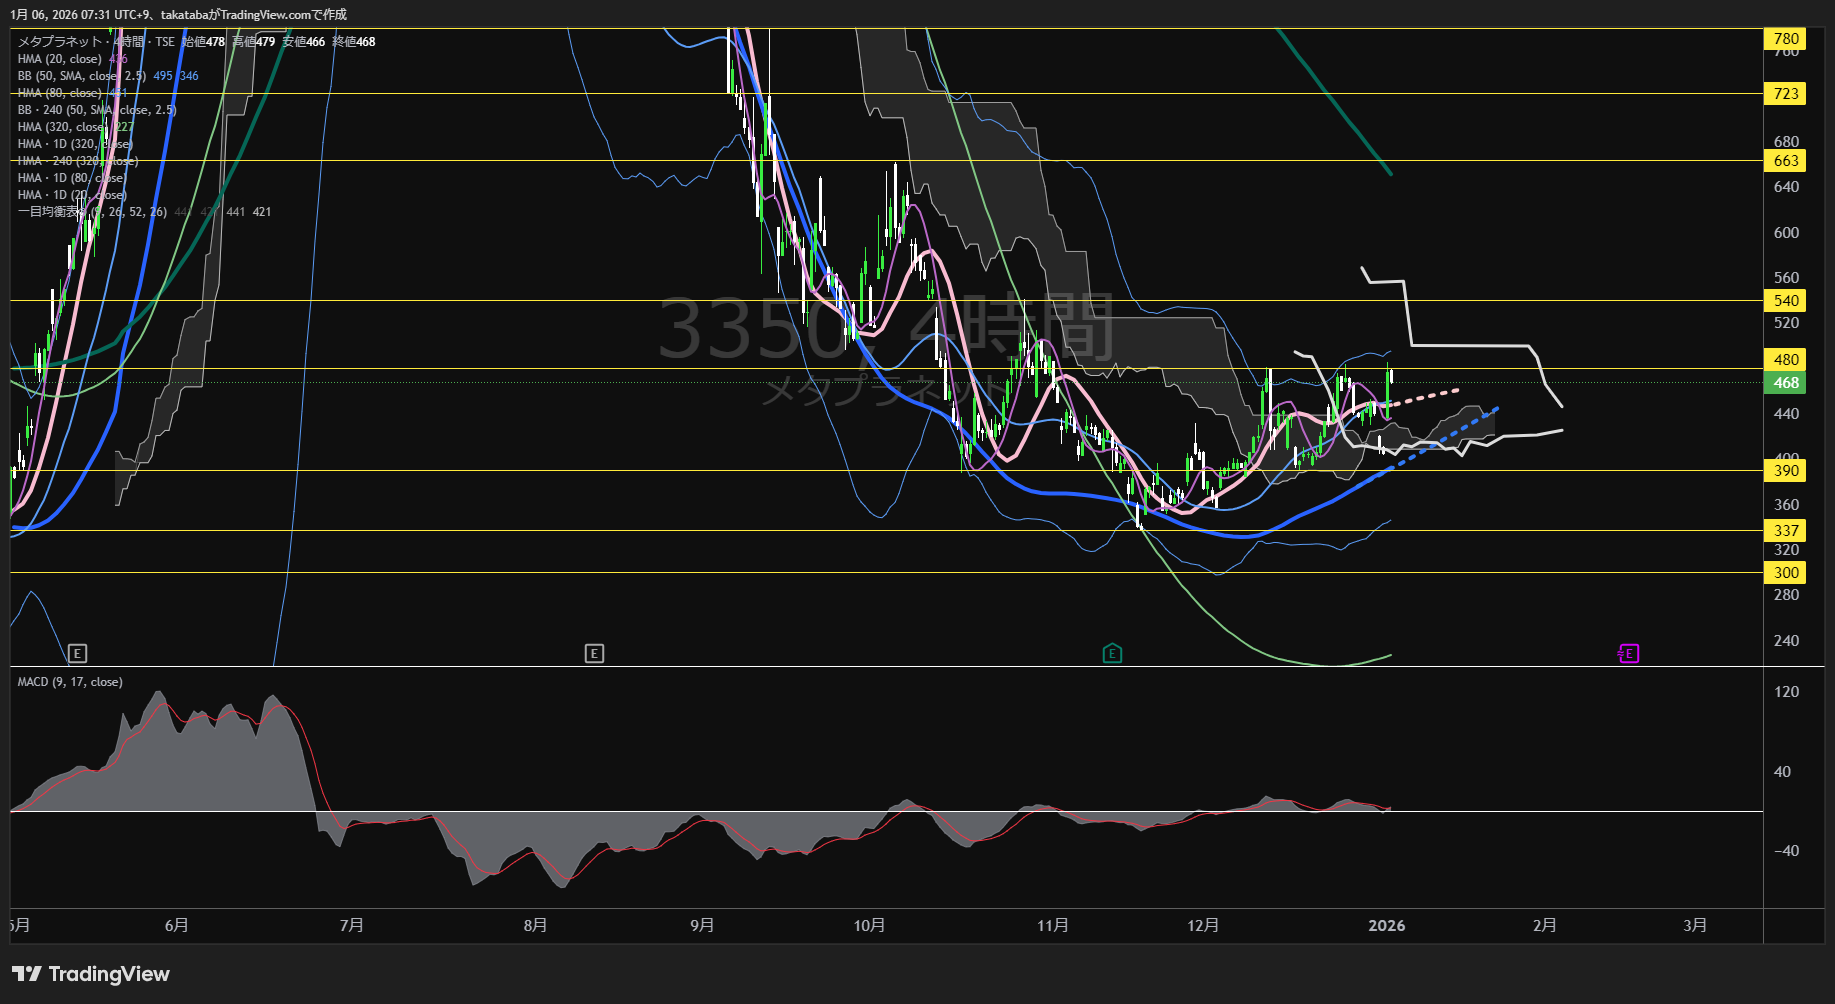Click the yellow 663 price level label

[1785, 161]
